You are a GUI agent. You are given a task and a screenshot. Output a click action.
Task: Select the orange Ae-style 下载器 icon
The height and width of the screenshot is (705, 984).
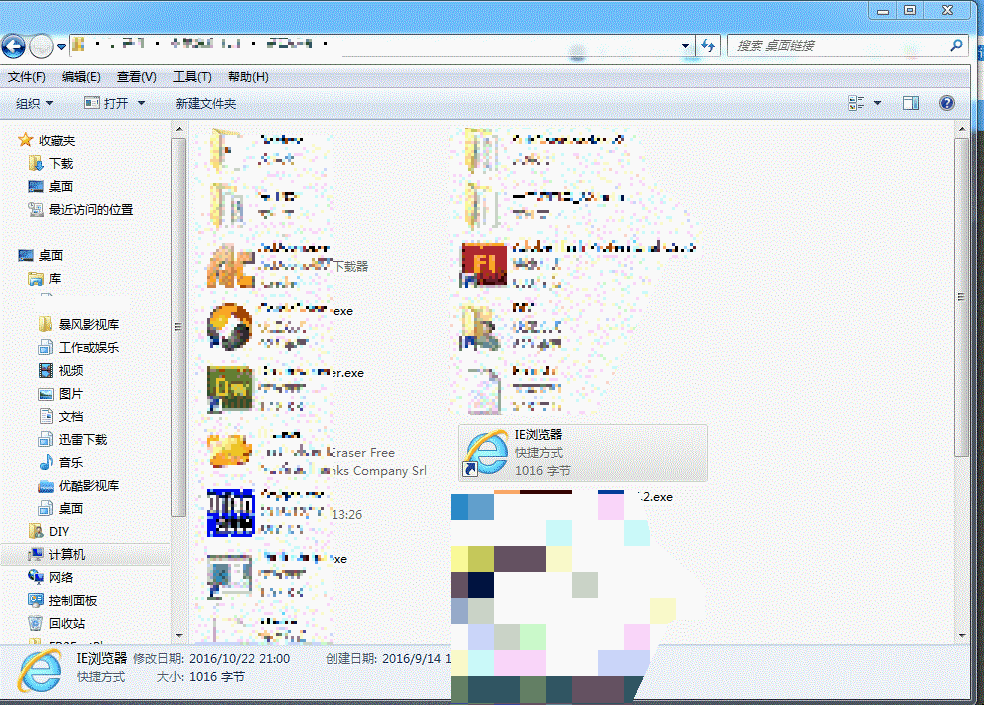coord(230,266)
